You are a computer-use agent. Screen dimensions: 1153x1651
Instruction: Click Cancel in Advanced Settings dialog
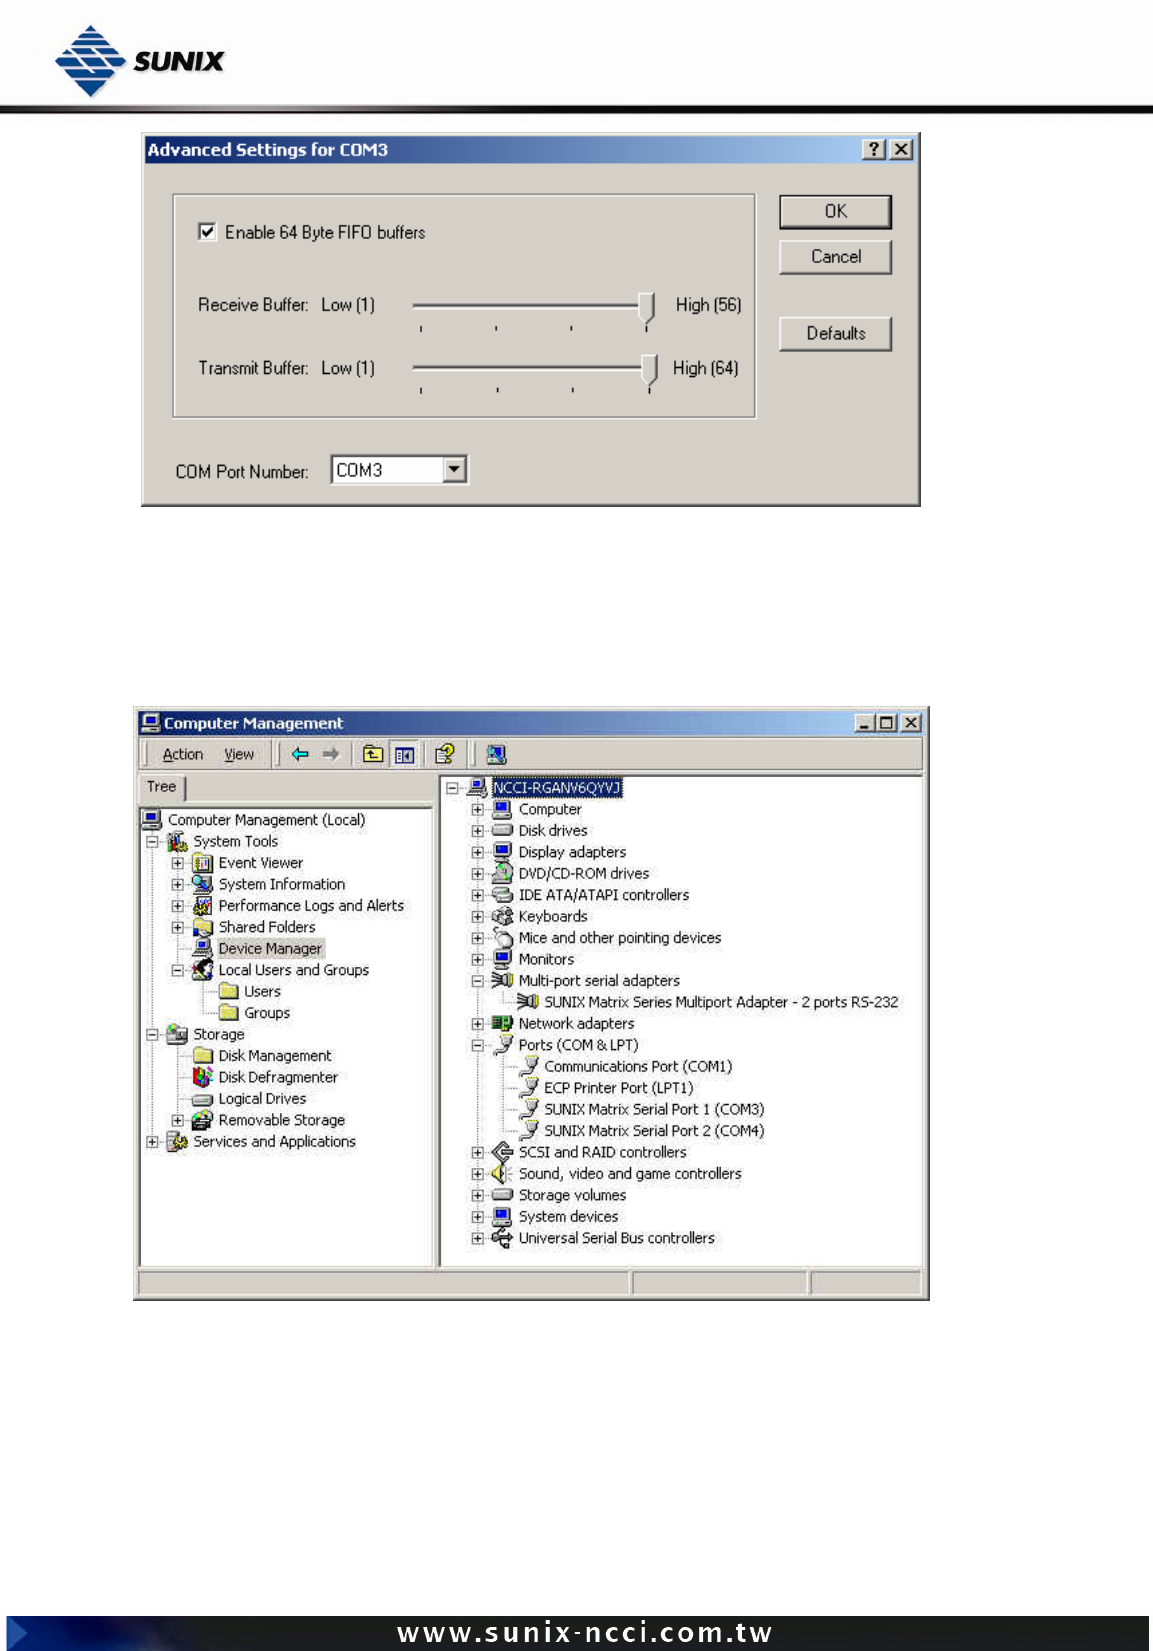[835, 257]
